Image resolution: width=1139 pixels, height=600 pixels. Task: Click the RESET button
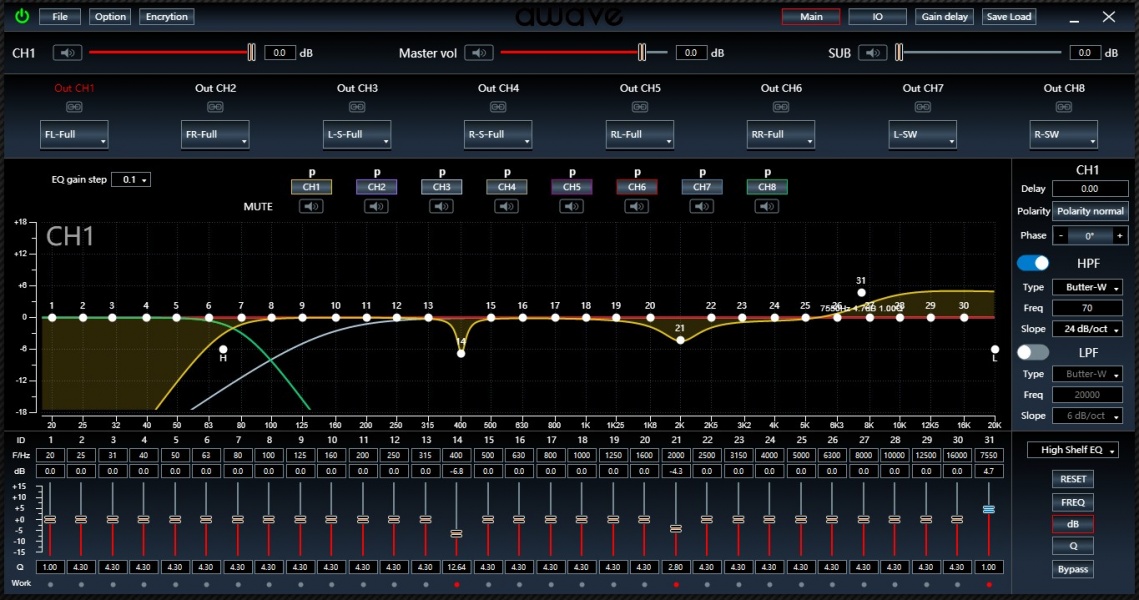tap(1072, 480)
